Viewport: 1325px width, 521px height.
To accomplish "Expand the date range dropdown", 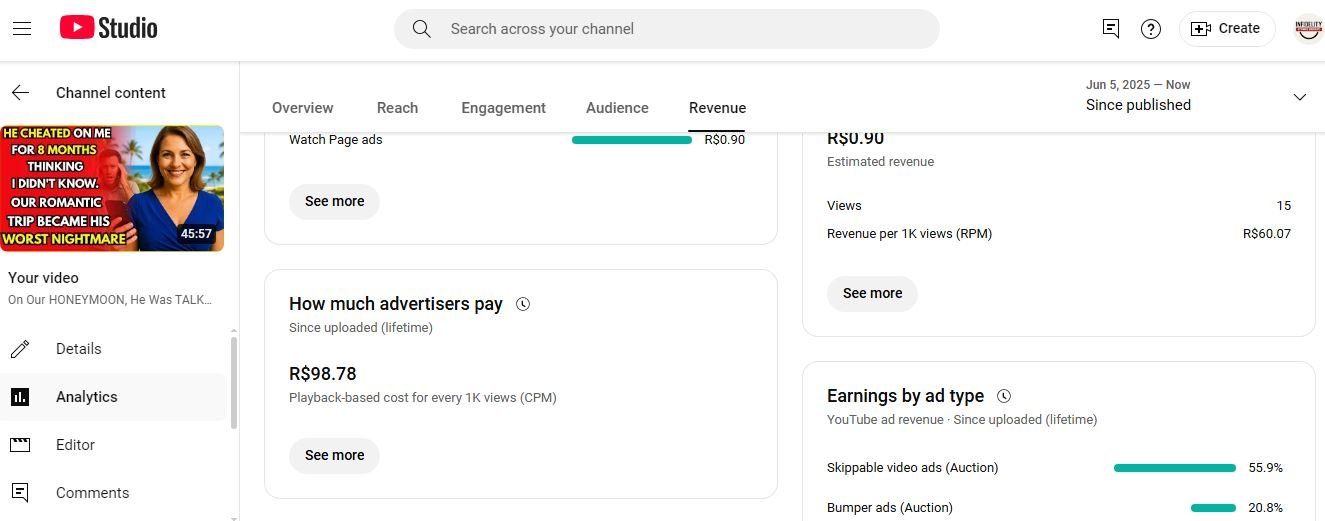I will (1299, 97).
